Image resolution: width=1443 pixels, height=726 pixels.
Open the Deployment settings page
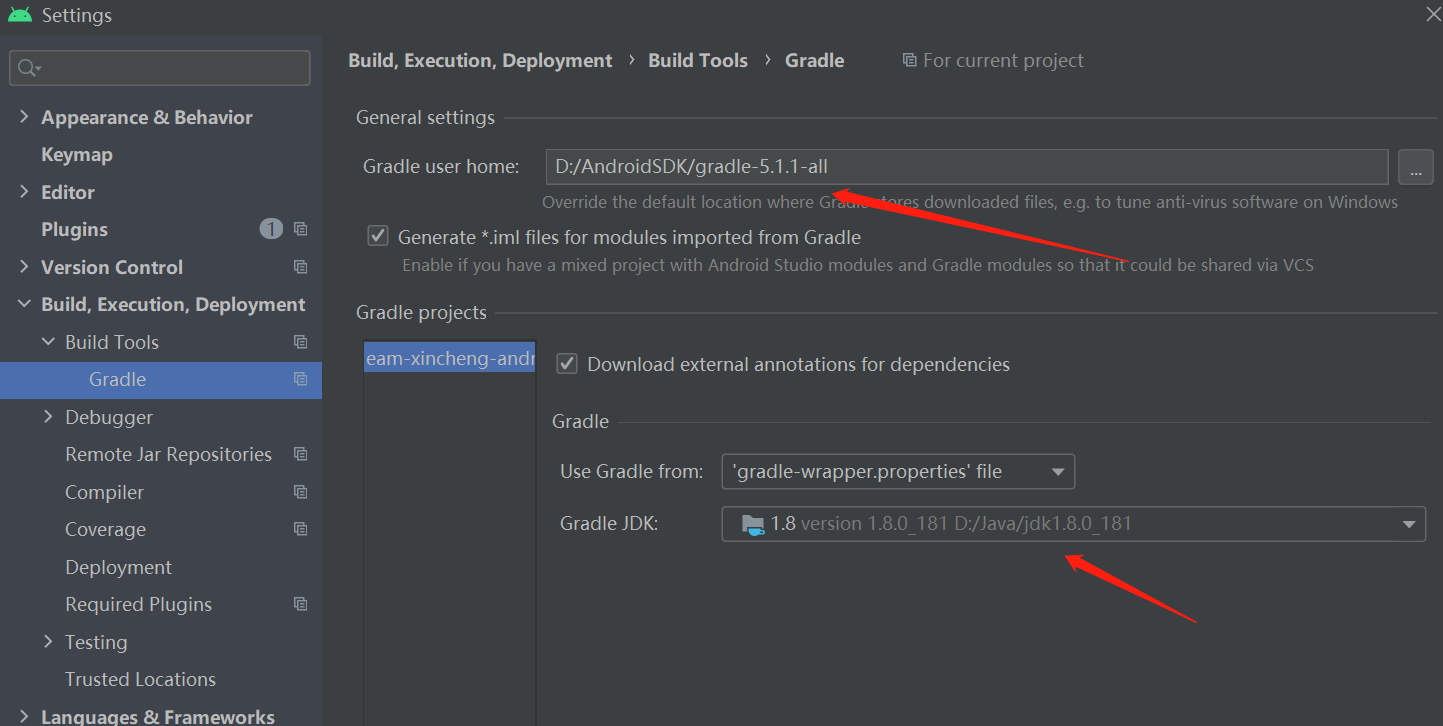(118, 567)
